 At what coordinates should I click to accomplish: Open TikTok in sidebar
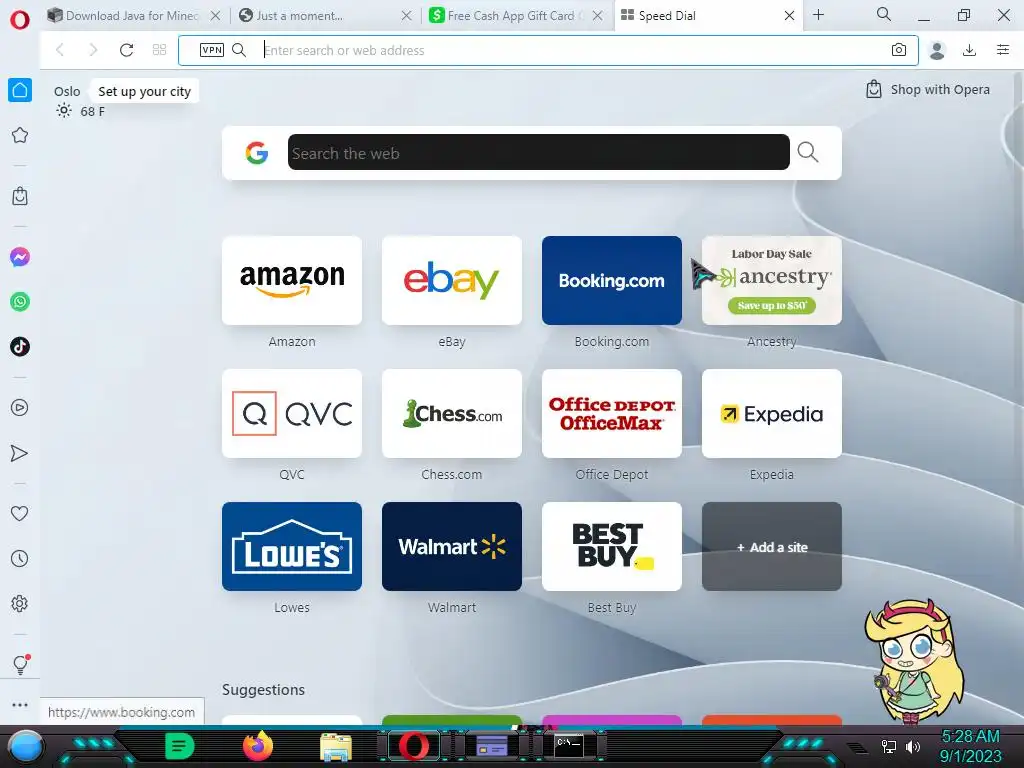click(x=20, y=346)
